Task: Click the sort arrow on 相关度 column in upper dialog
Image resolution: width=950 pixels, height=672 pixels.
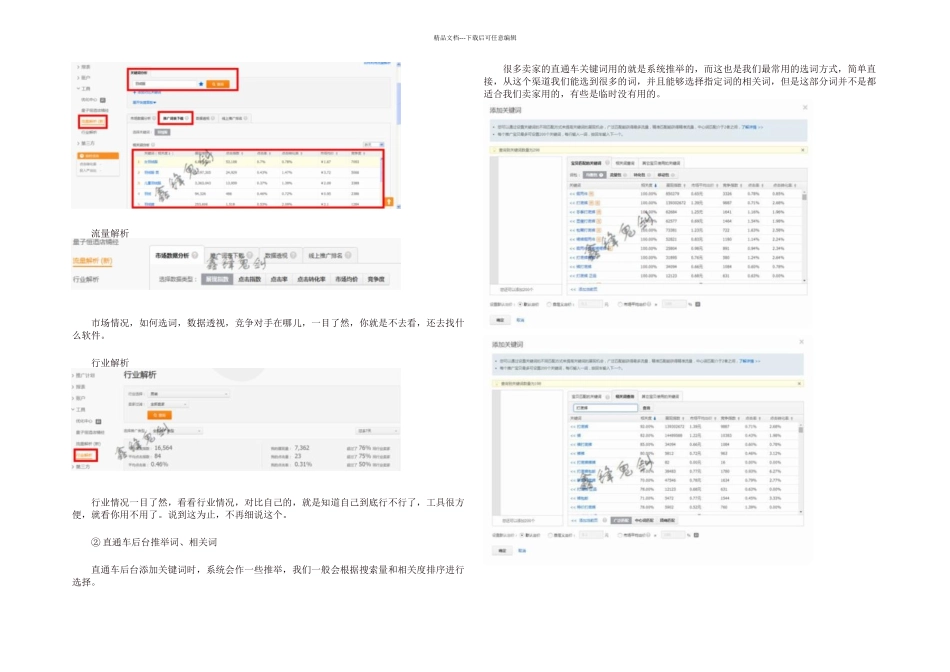Action: (x=656, y=185)
